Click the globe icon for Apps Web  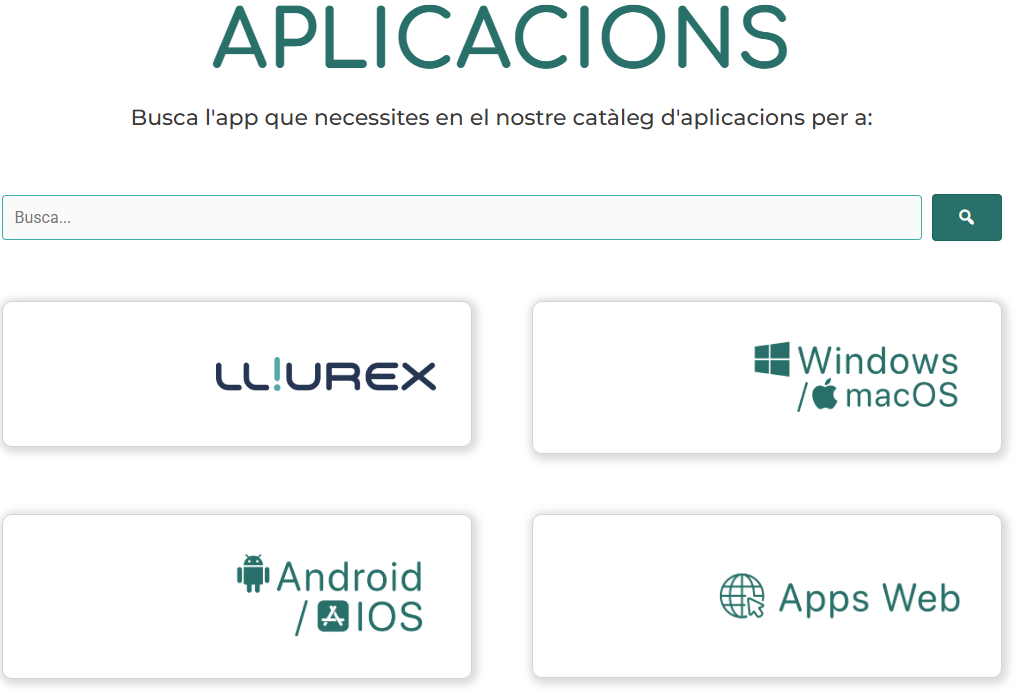742,597
